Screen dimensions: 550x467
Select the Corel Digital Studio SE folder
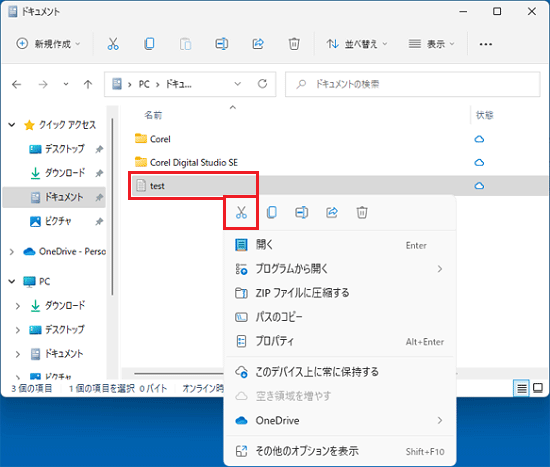[186, 162]
